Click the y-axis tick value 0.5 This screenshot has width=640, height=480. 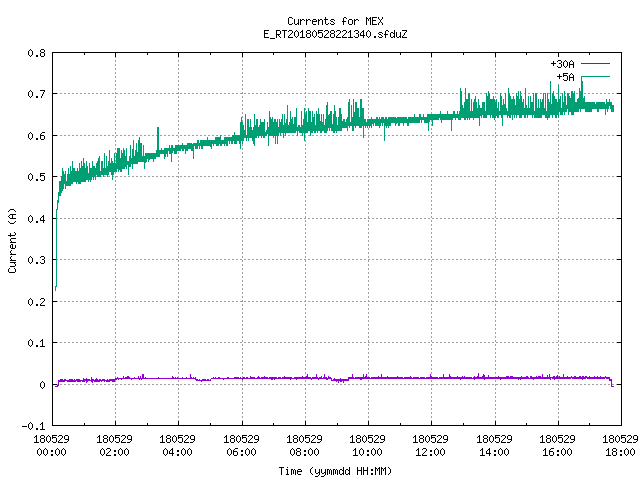[36, 177]
